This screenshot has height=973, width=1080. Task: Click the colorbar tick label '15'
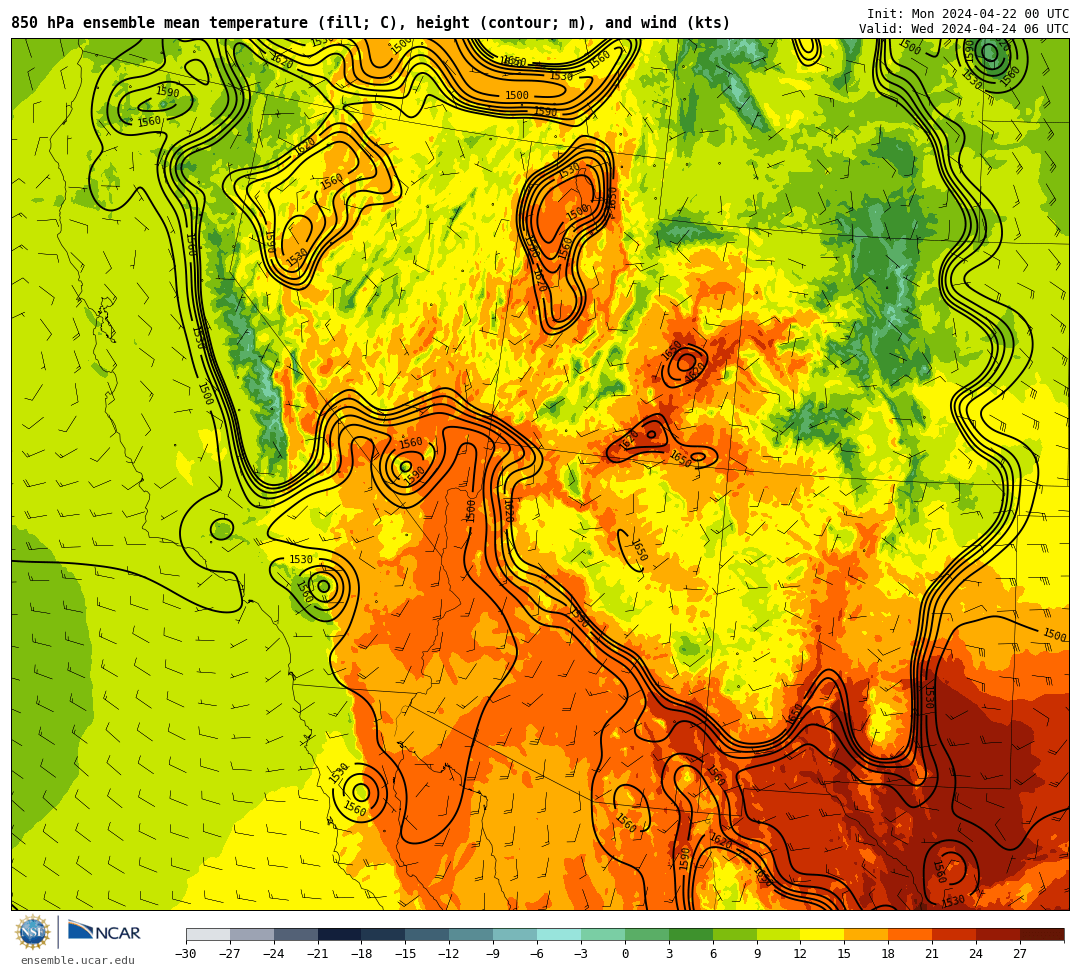tap(844, 954)
